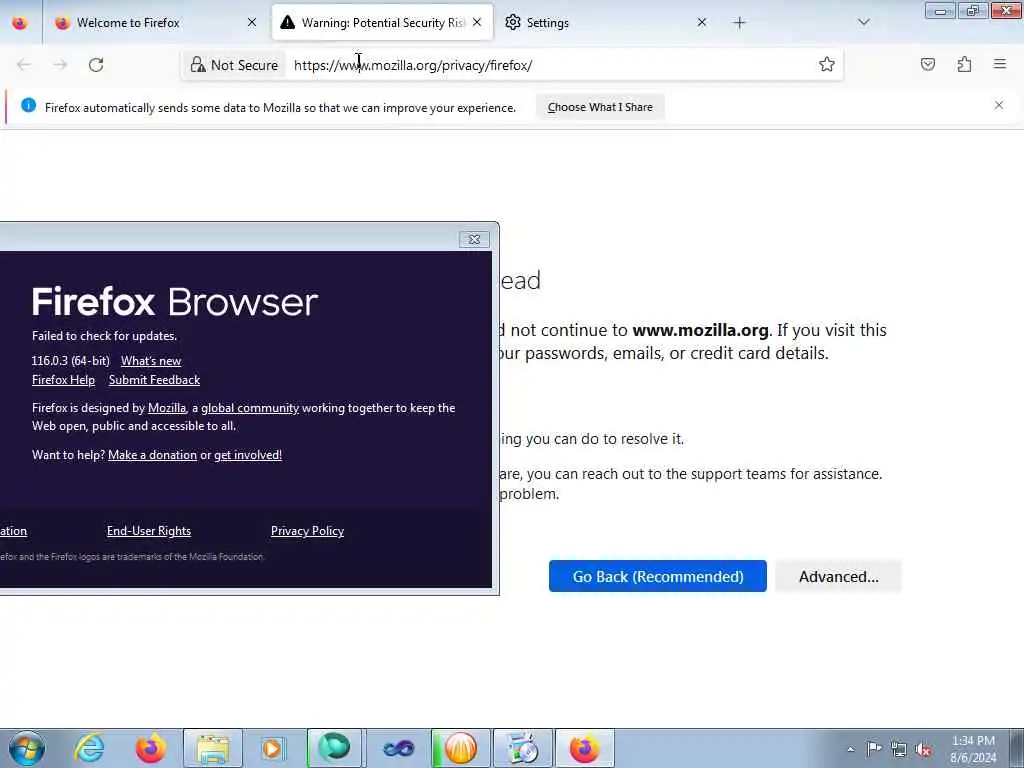This screenshot has height=768, width=1024.
Task: Open the End-User Rights link
Action: 149,531
